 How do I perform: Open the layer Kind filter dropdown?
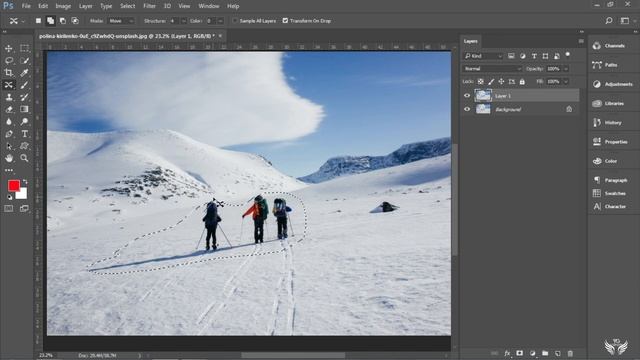[x=483, y=56]
